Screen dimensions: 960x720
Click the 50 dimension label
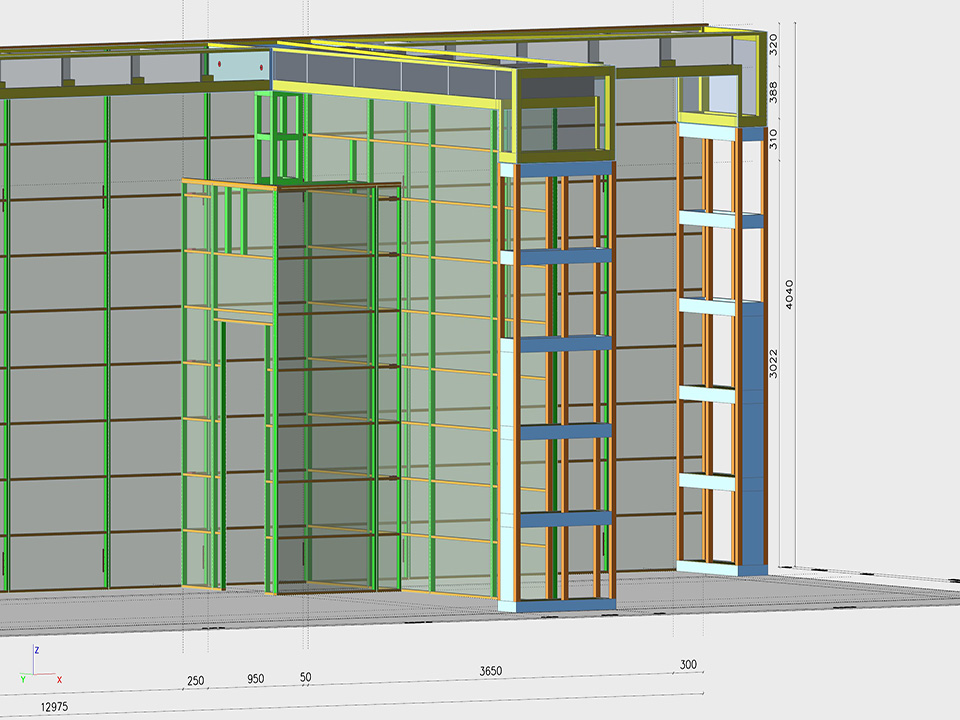point(305,677)
